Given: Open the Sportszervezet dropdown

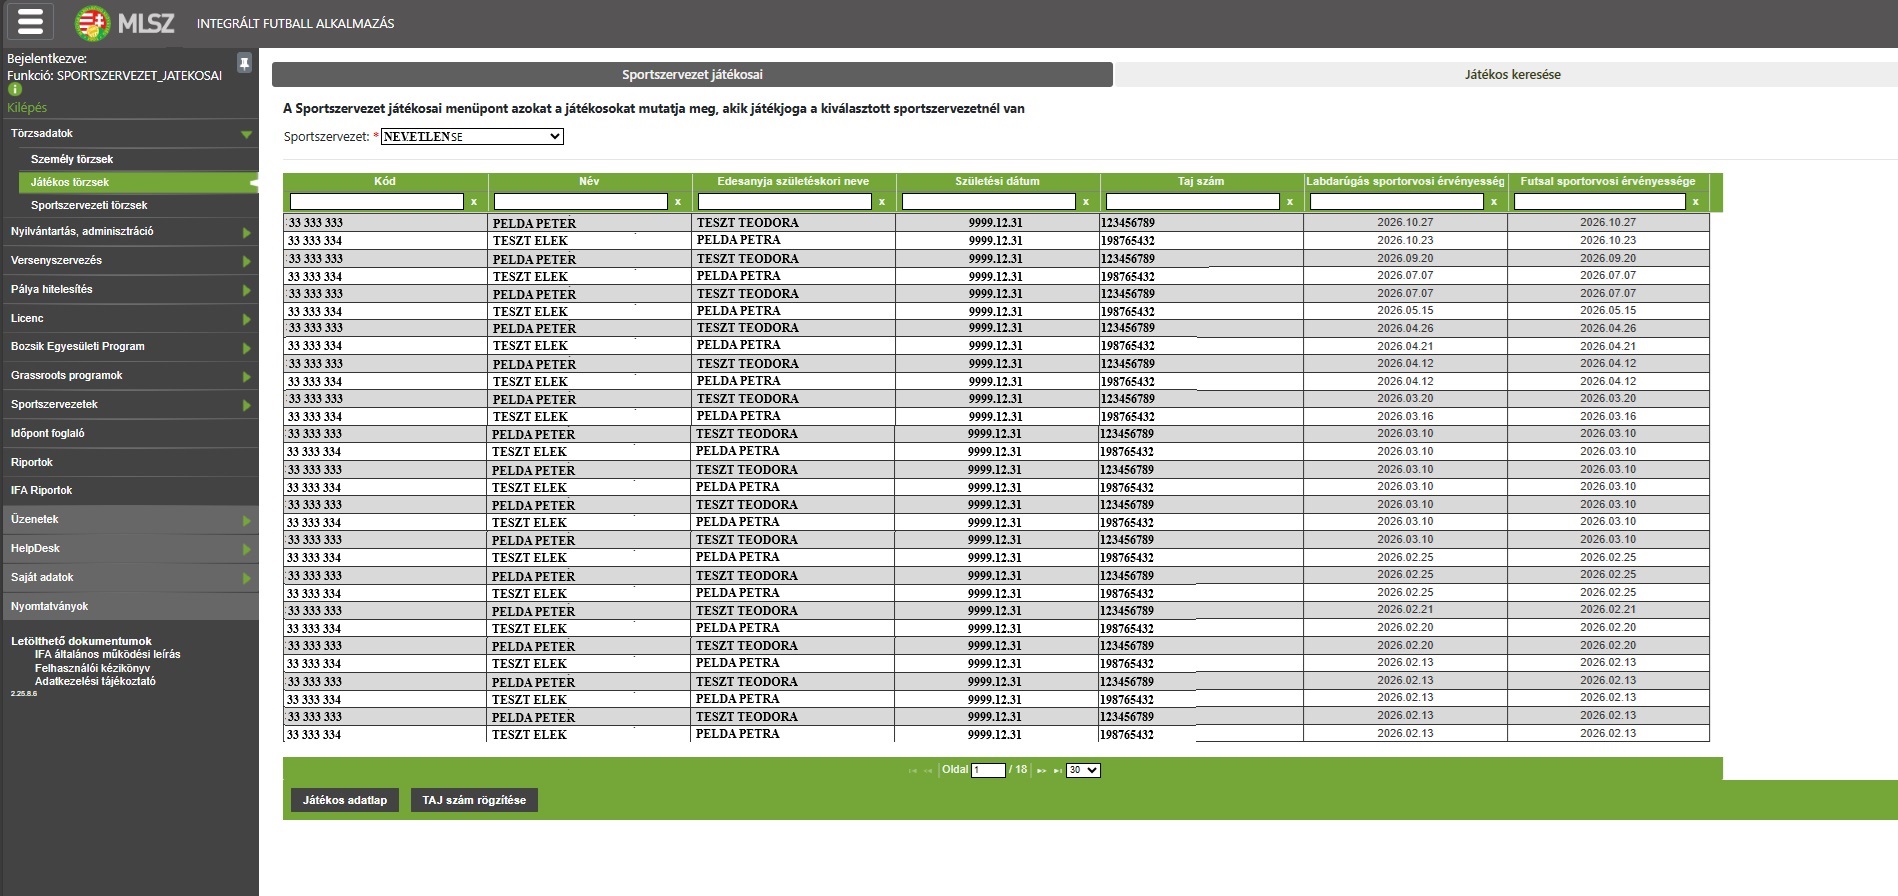Looking at the screenshot, I should point(472,137).
